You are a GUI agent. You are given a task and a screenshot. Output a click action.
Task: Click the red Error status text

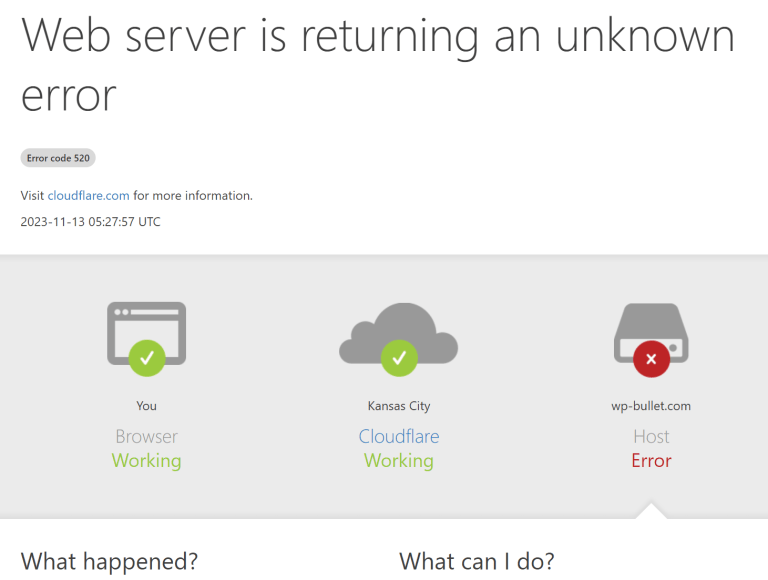651,461
